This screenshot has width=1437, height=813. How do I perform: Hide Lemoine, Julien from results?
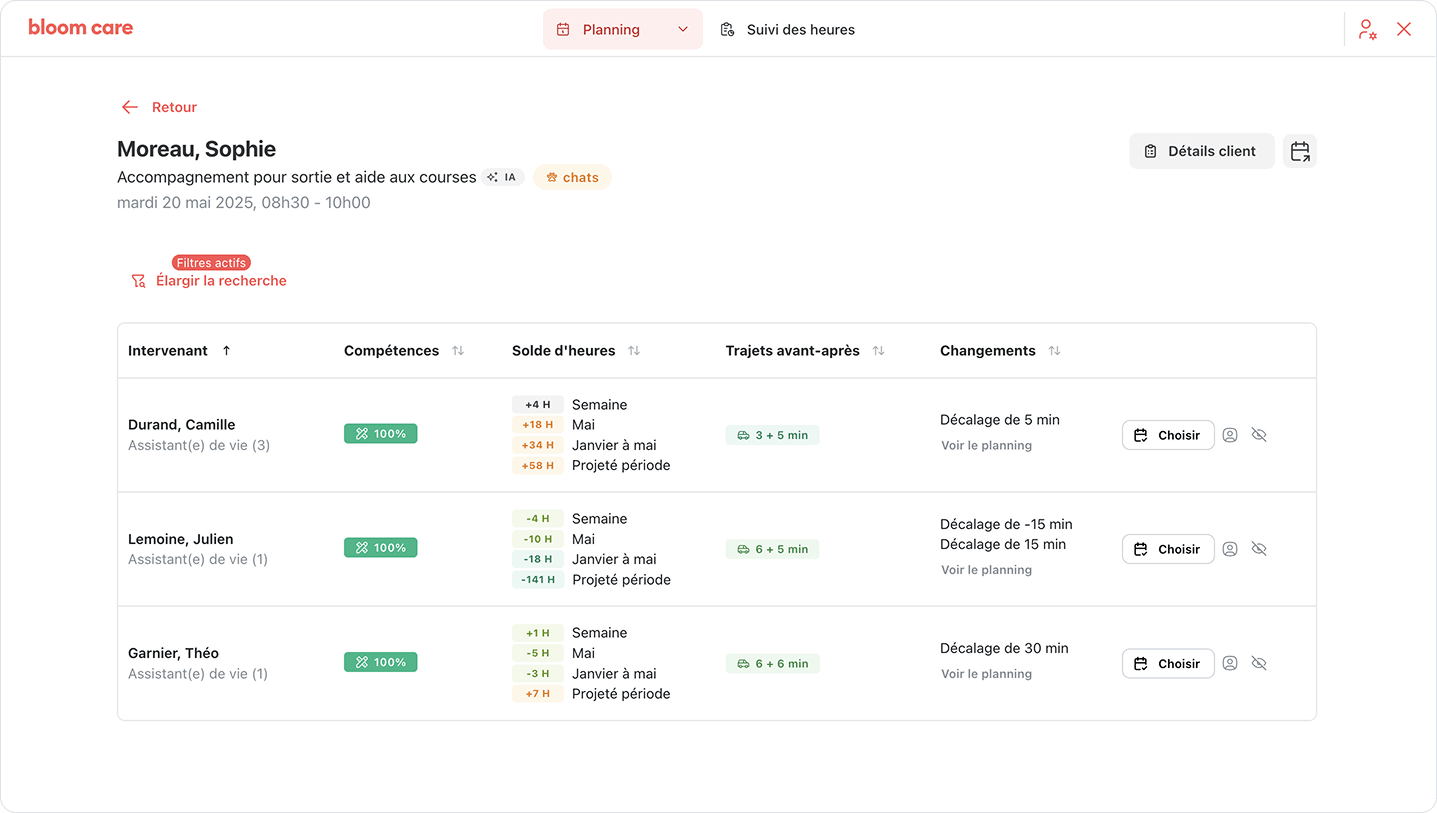1259,549
